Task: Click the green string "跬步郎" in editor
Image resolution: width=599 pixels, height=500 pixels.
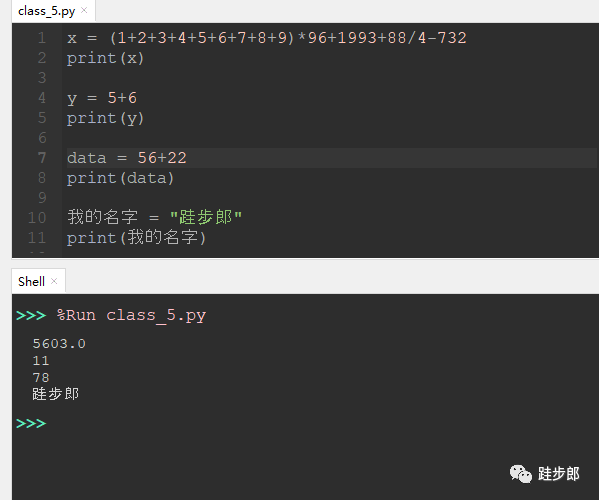Action: pyautogui.click(x=206, y=217)
